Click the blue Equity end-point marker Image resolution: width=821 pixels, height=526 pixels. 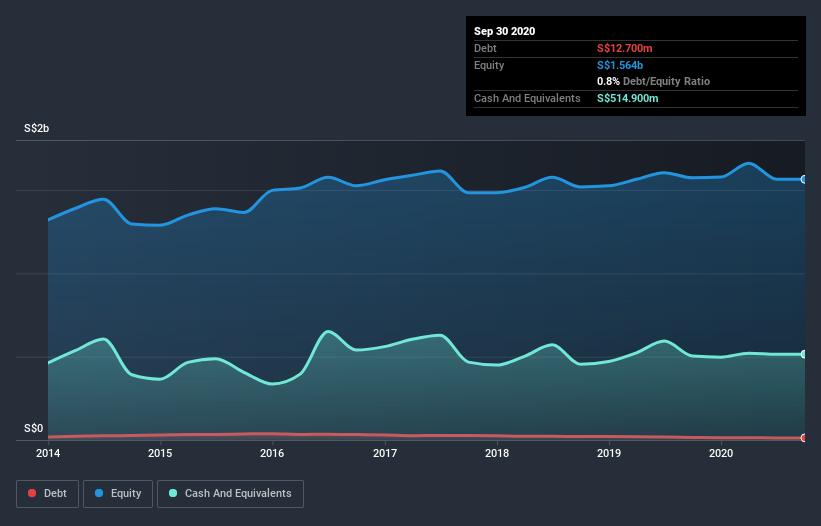pos(804,180)
